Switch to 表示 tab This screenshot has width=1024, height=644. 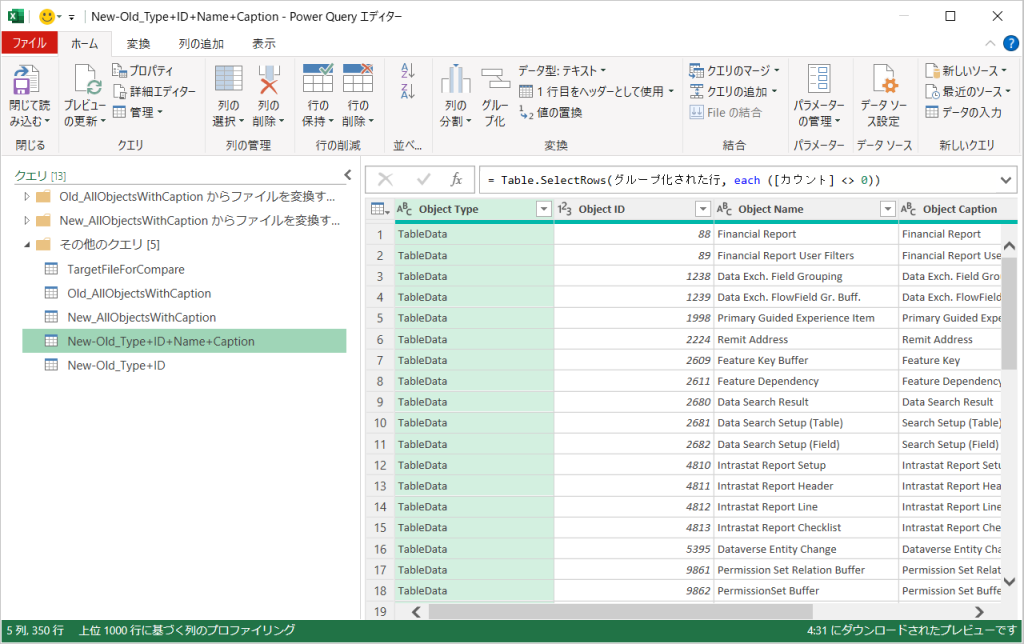tap(264, 44)
